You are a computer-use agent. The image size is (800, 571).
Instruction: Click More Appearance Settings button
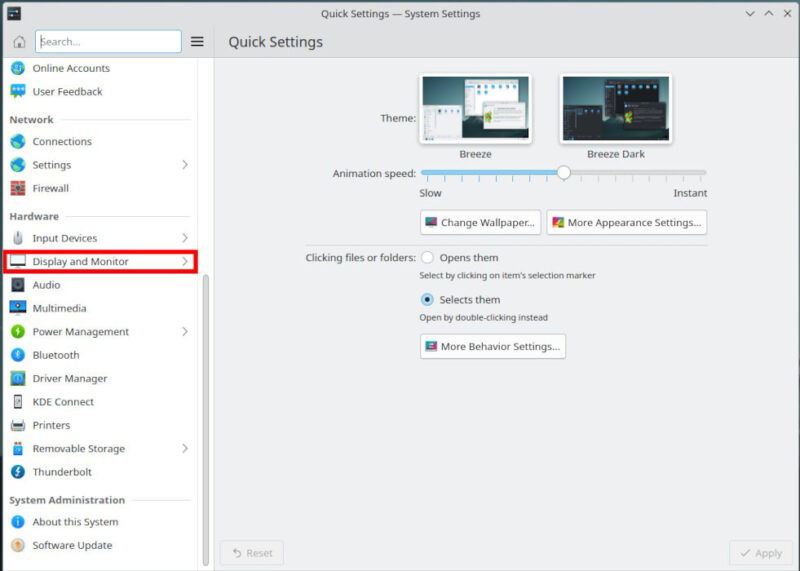click(627, 222)
